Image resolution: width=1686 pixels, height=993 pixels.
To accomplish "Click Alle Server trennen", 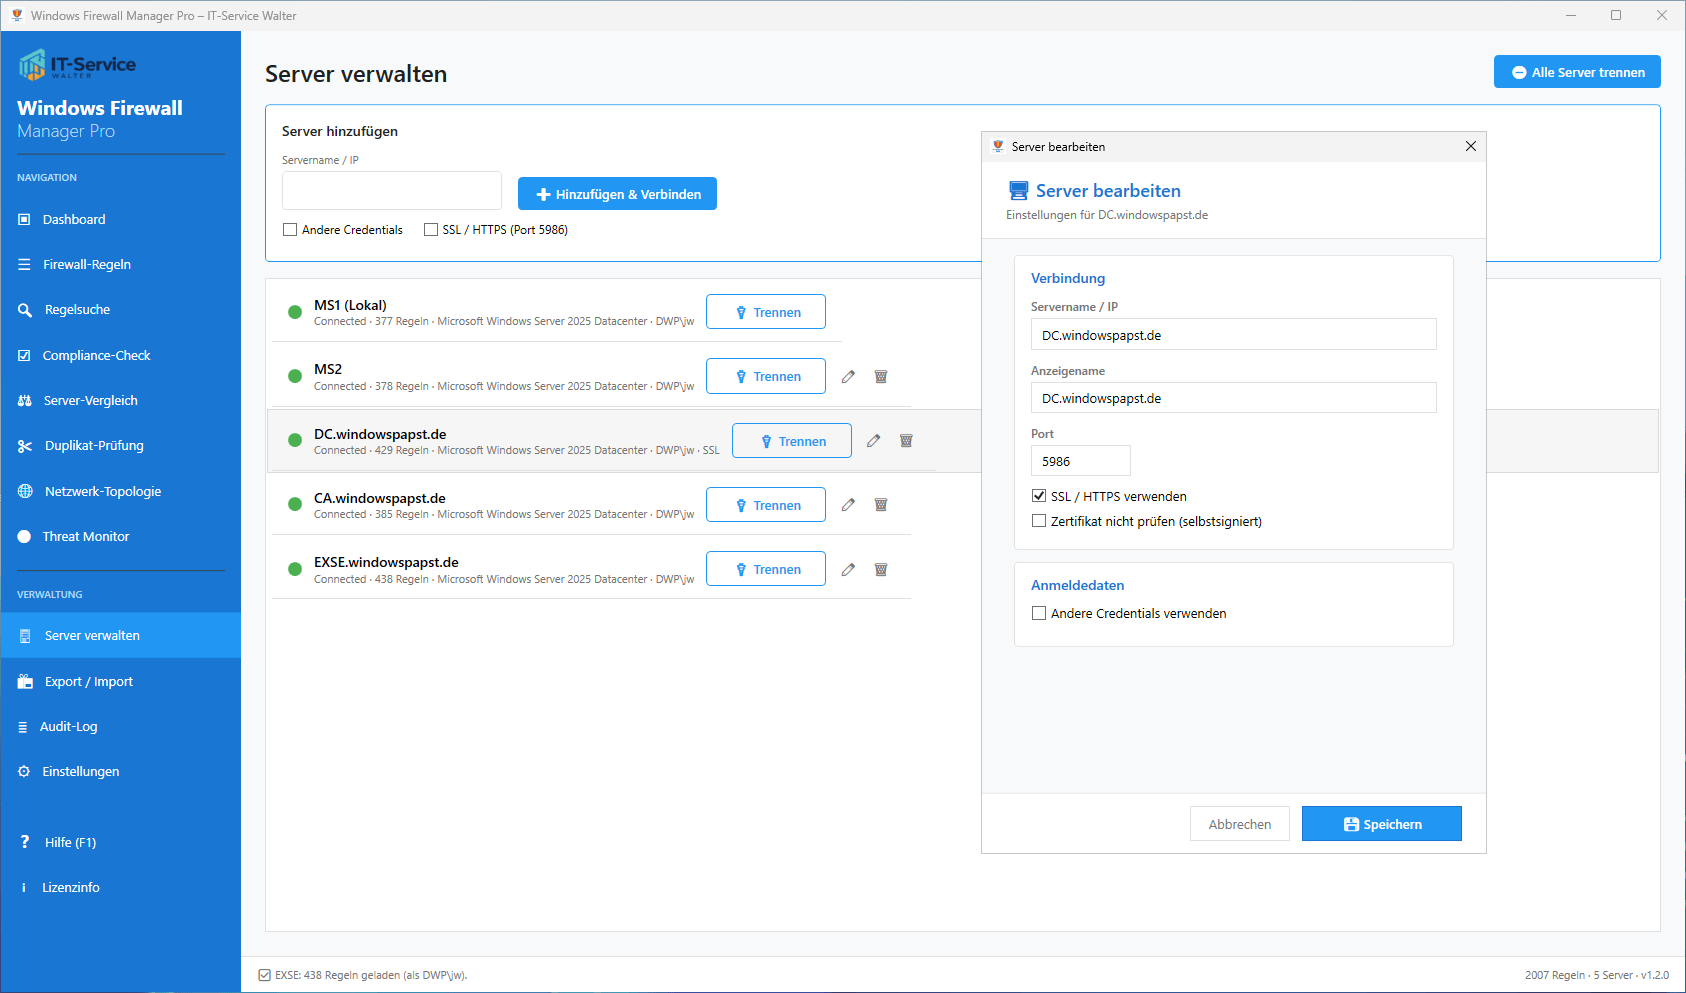I will [1577, 72].
